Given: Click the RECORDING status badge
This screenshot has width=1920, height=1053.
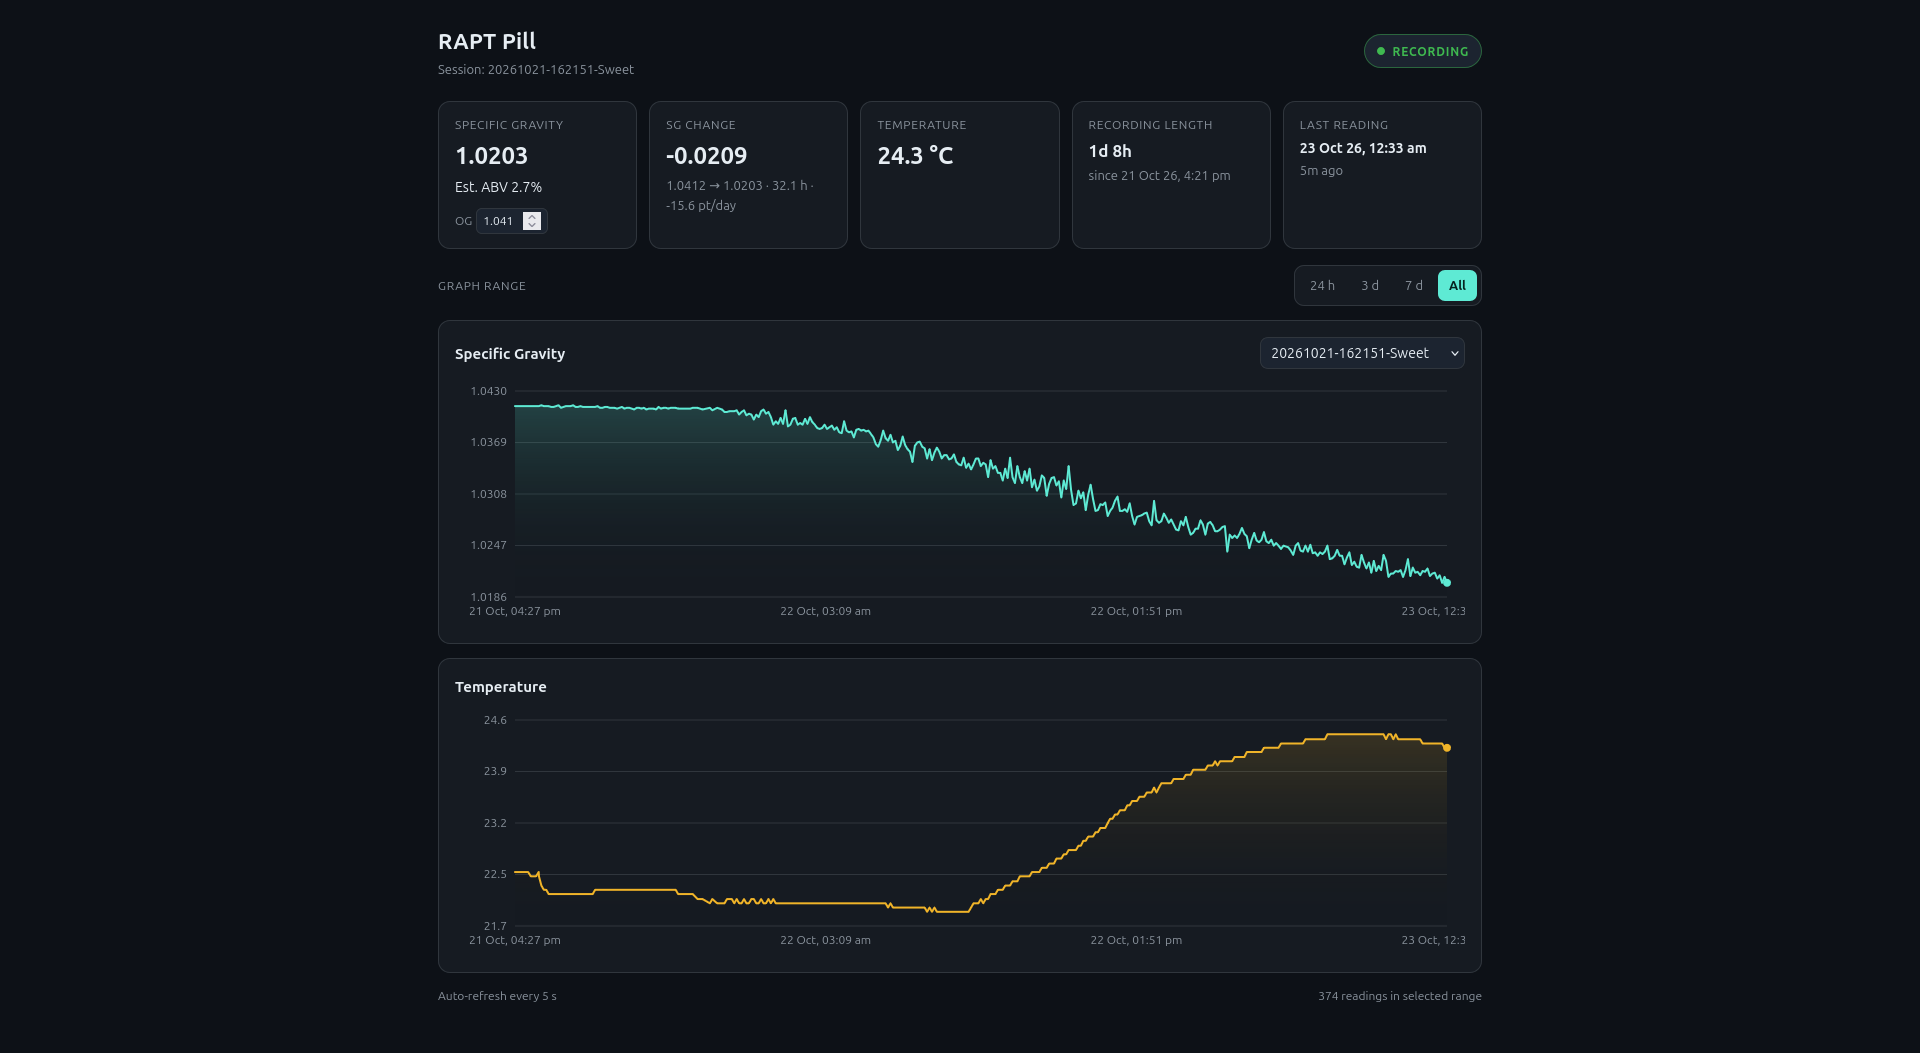Looking at the screenshot, I should tap(1422, 51).
